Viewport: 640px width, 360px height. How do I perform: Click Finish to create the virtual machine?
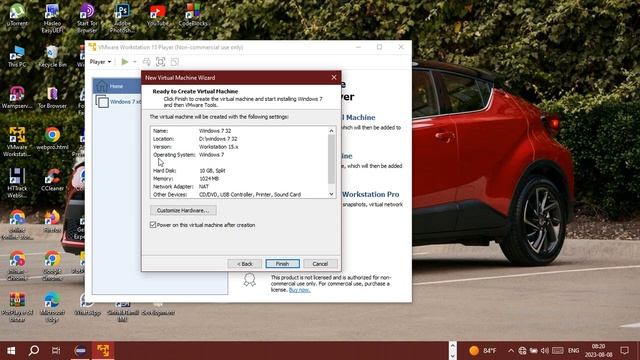282,264
